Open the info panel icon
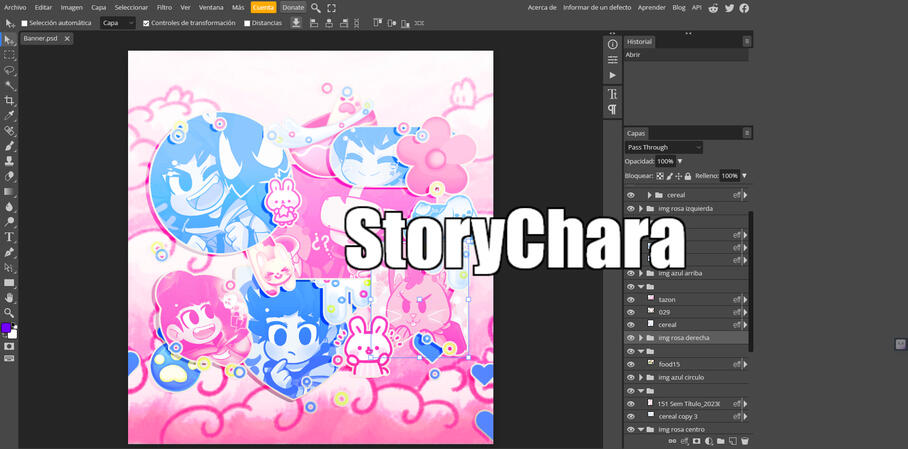This screenshot has width=908, height=449. point(613,44)
